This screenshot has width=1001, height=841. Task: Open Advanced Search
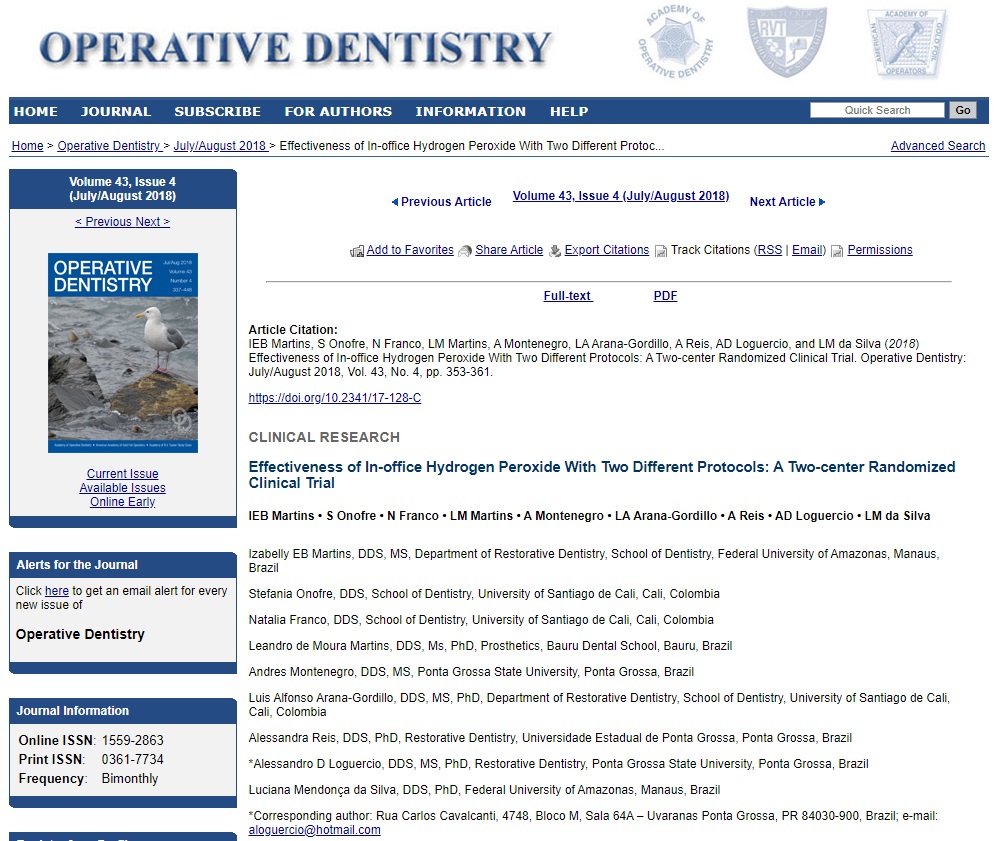point(937,146)
